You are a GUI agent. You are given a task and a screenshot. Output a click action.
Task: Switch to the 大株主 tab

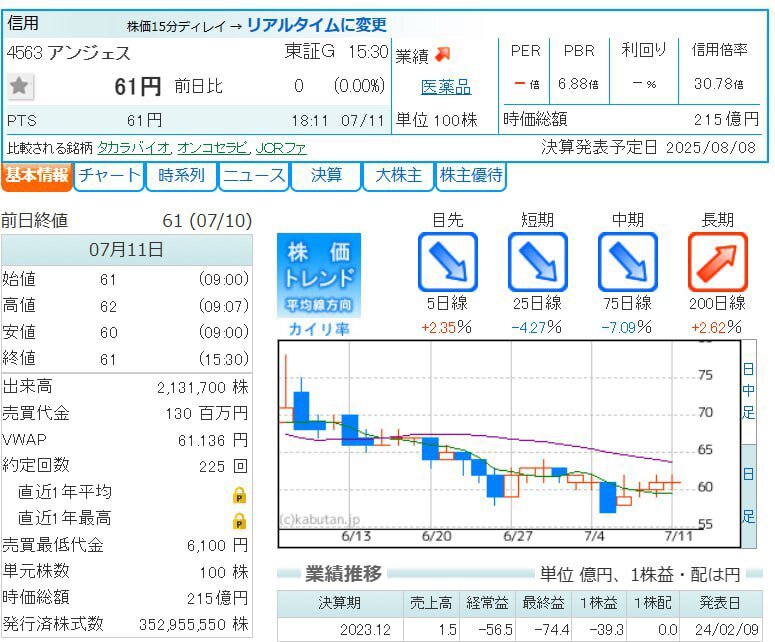point(398,175)
